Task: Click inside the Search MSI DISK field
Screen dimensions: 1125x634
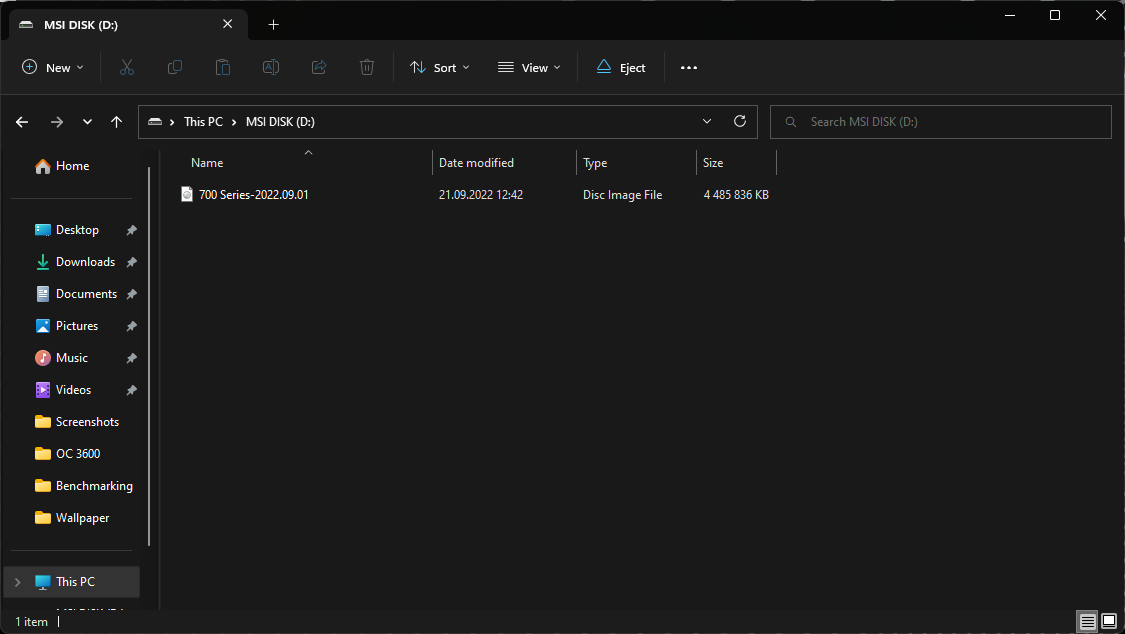Action: click(x=940, y=121)
